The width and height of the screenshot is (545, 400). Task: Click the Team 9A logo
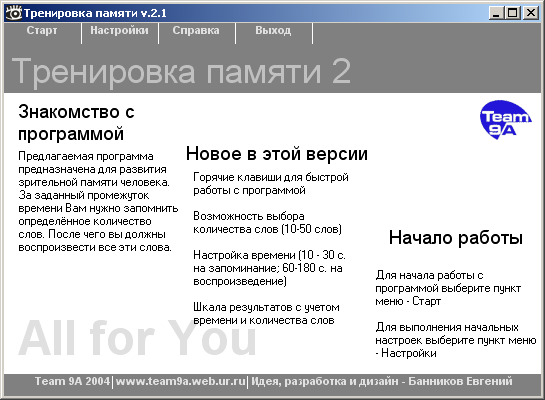505,120
